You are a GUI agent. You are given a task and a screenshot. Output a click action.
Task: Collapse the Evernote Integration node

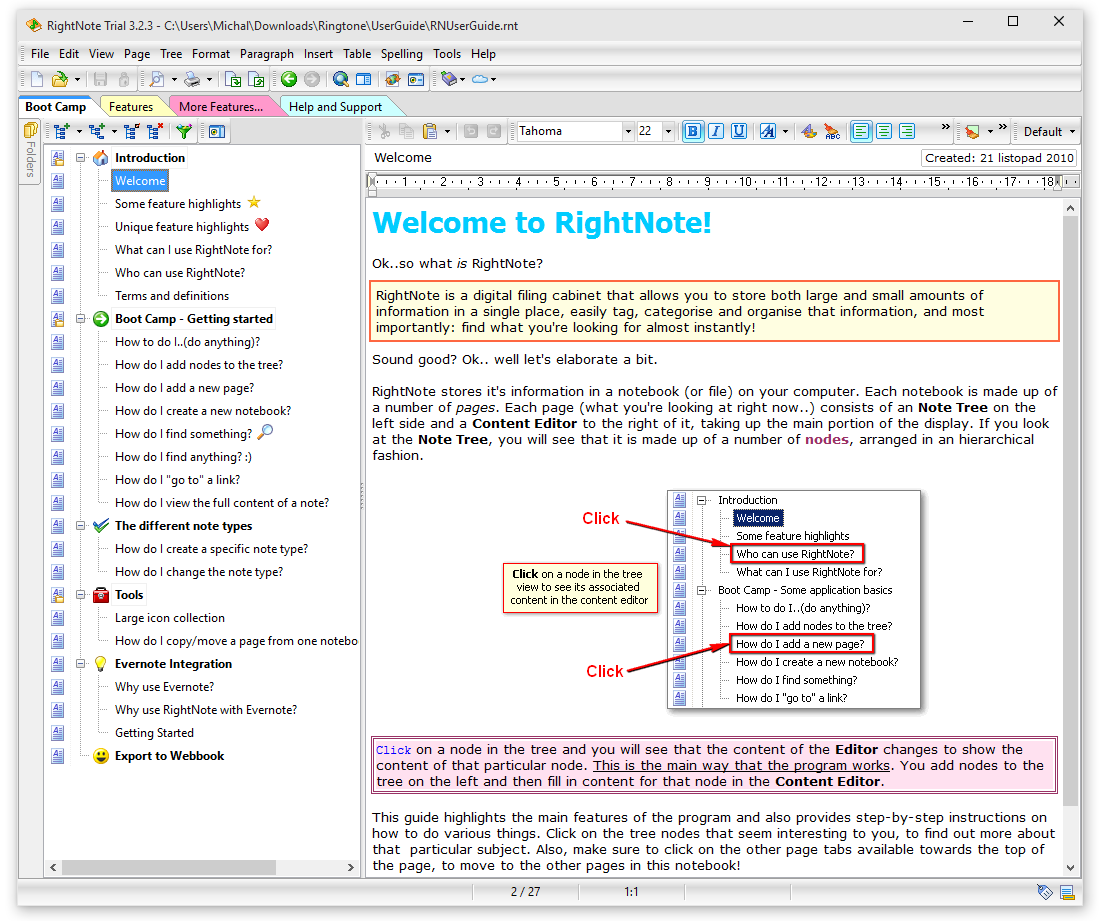[x=81, y=664]
